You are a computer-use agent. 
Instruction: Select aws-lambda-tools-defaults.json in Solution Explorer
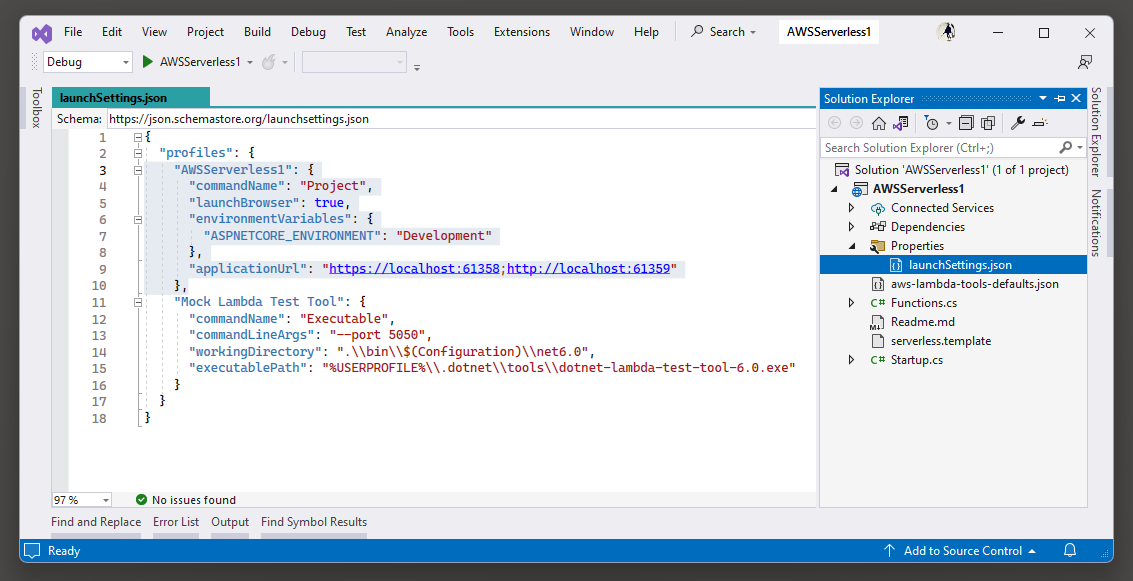pyautogui.click(x=974, y=284)
